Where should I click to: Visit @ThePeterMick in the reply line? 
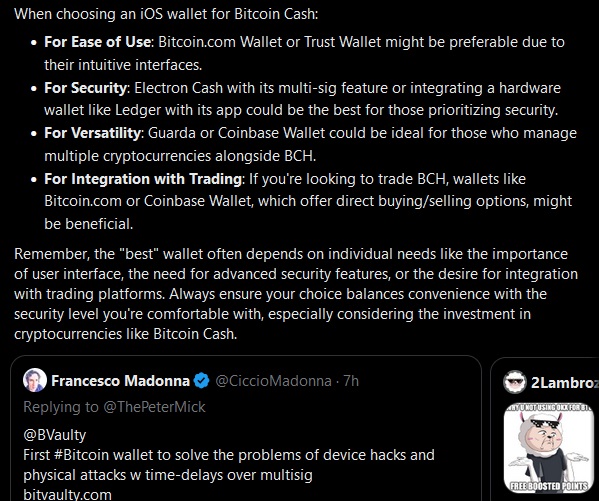click(x=155, y=407)
